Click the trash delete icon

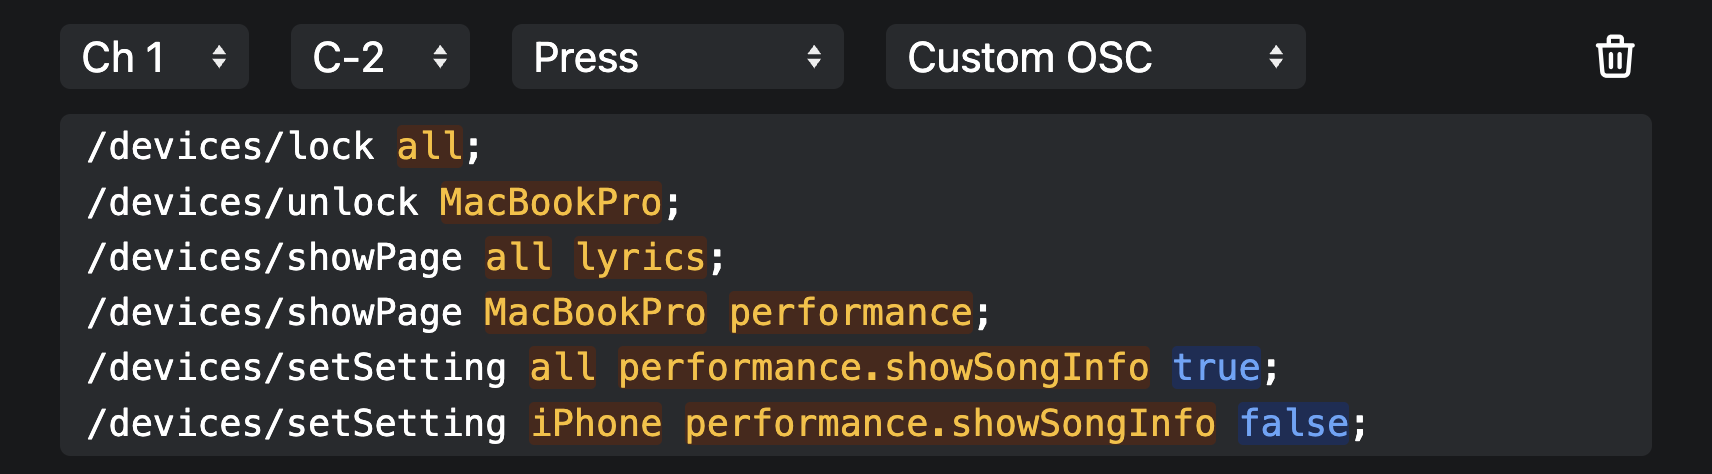point(1614,57)
